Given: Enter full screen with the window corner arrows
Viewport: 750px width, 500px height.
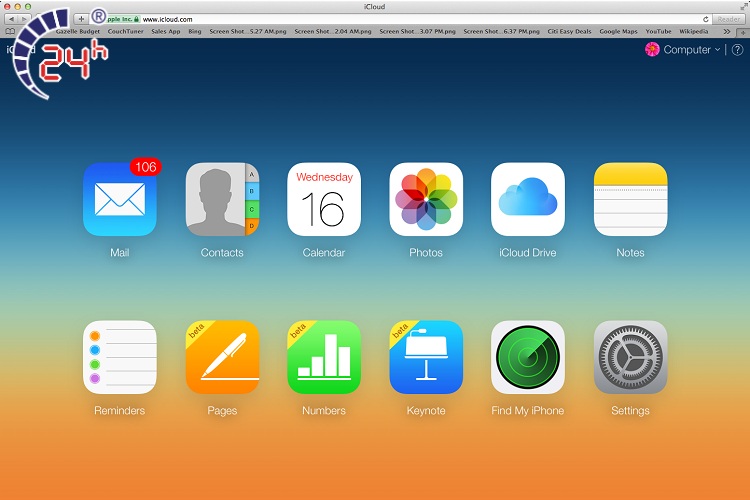Looking at the screenshot, I should (744, 6).
